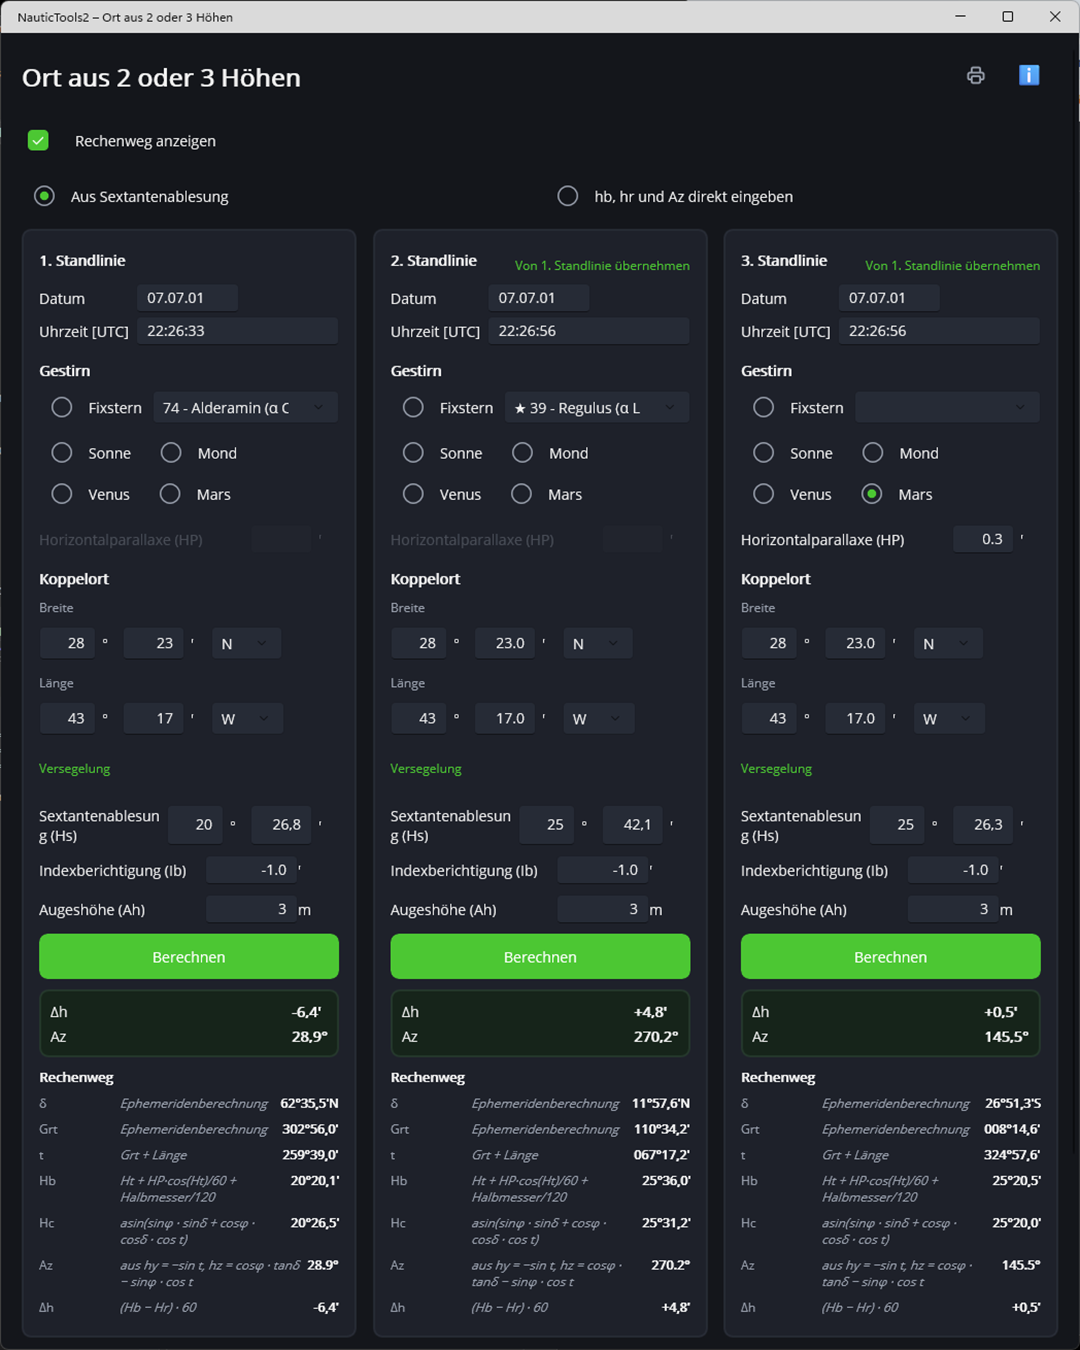The width and height of the screenshot is (1080, 1350).
Task: Open the info icon
Action: pyautogui.click(x=1029, y=75)
